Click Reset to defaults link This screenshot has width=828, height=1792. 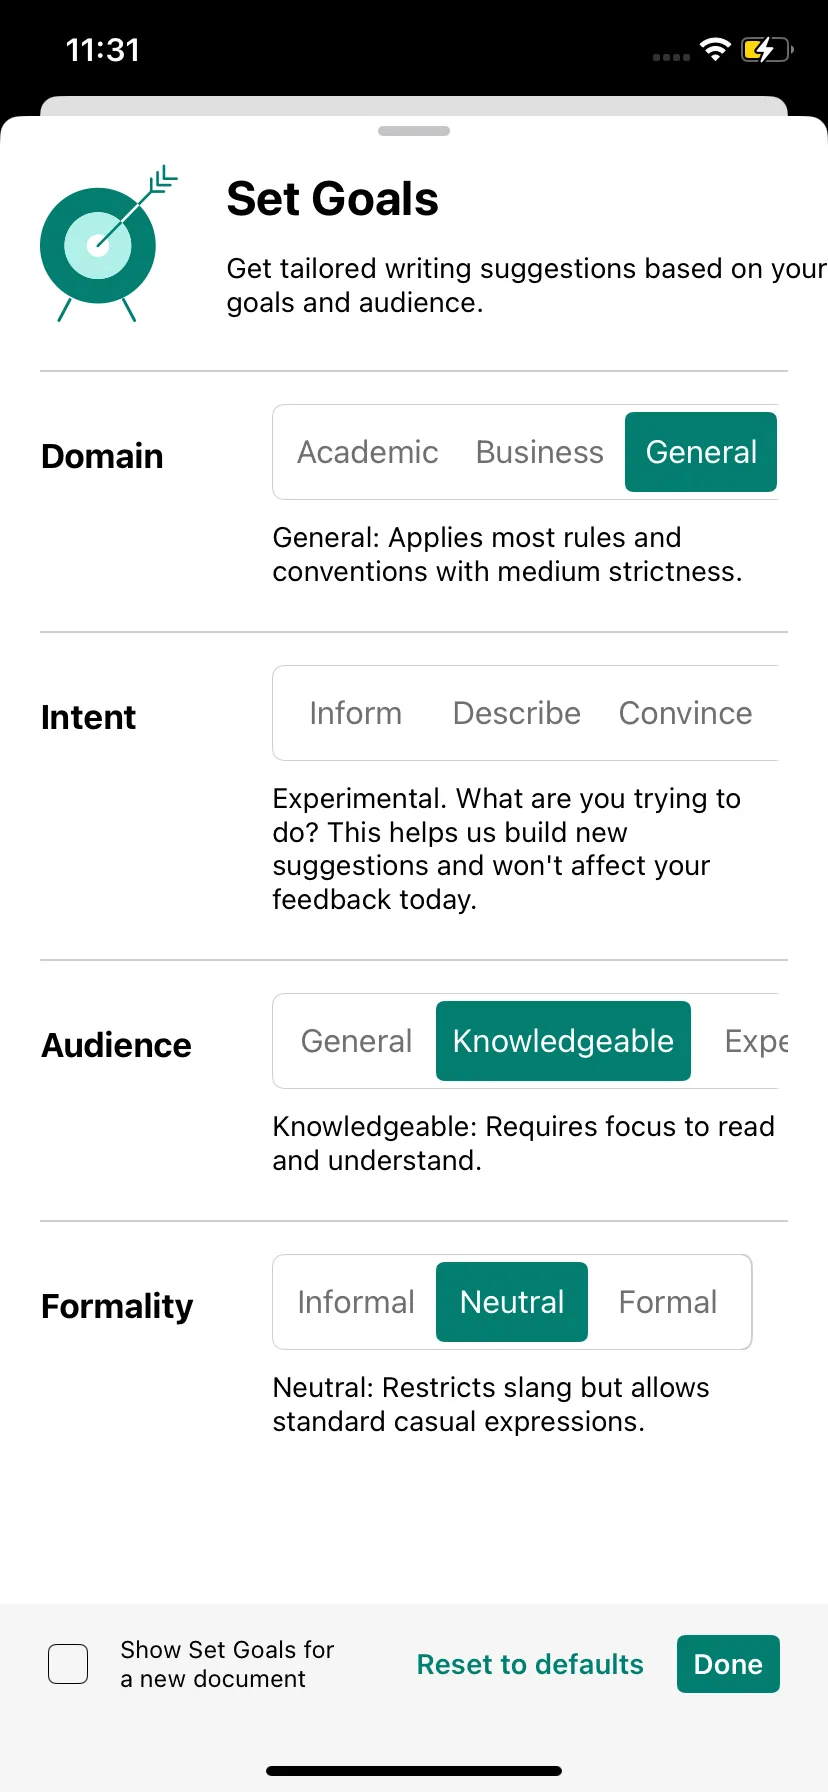click(530, 1664)
